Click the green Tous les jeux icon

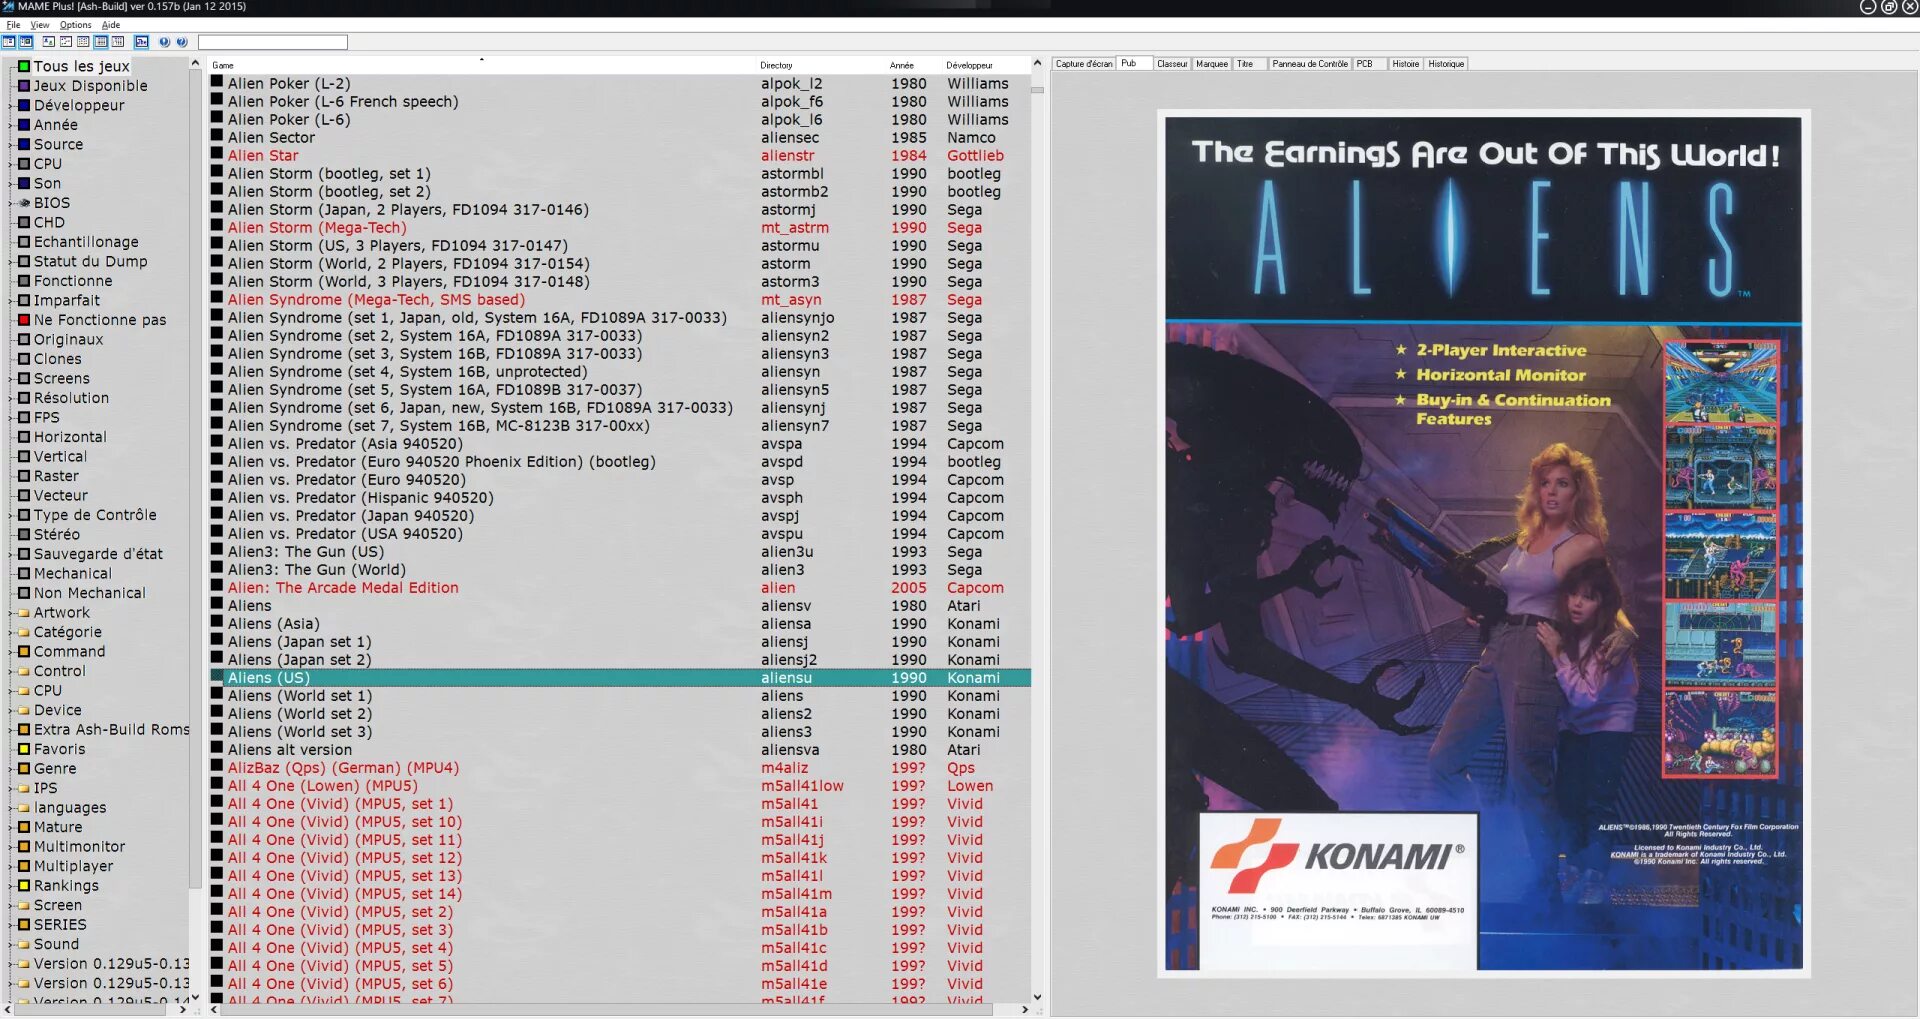(x=24, y=66)
